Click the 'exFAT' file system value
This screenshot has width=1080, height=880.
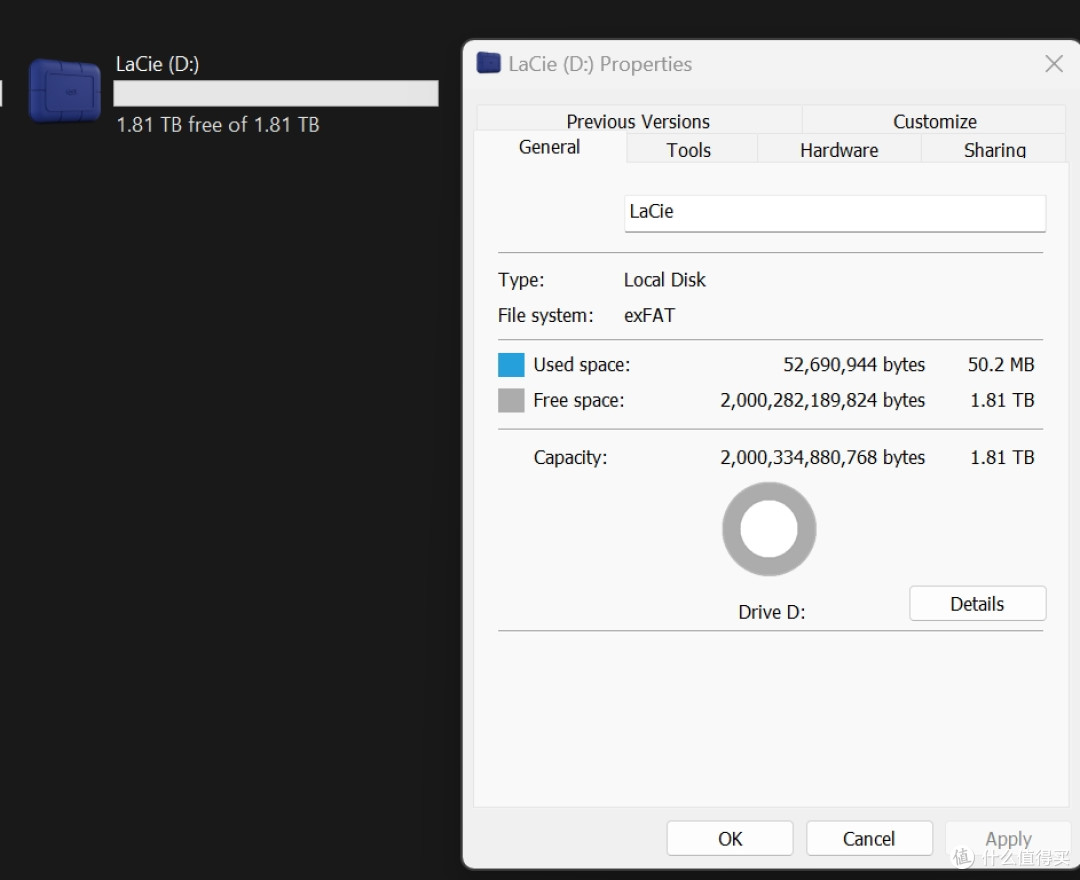point(650,315)
